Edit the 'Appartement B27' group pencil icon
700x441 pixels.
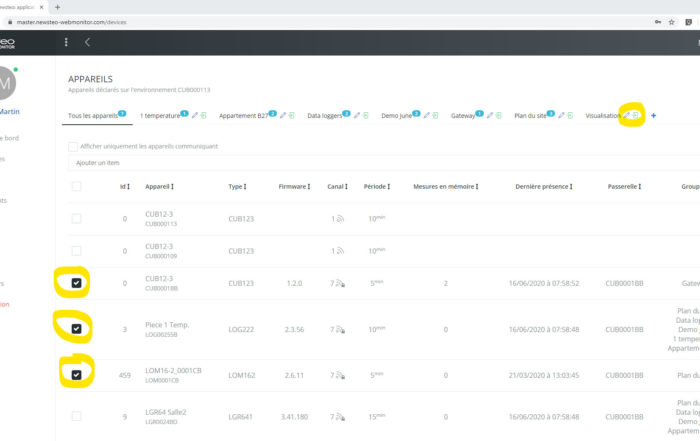[x=283, y=115]
